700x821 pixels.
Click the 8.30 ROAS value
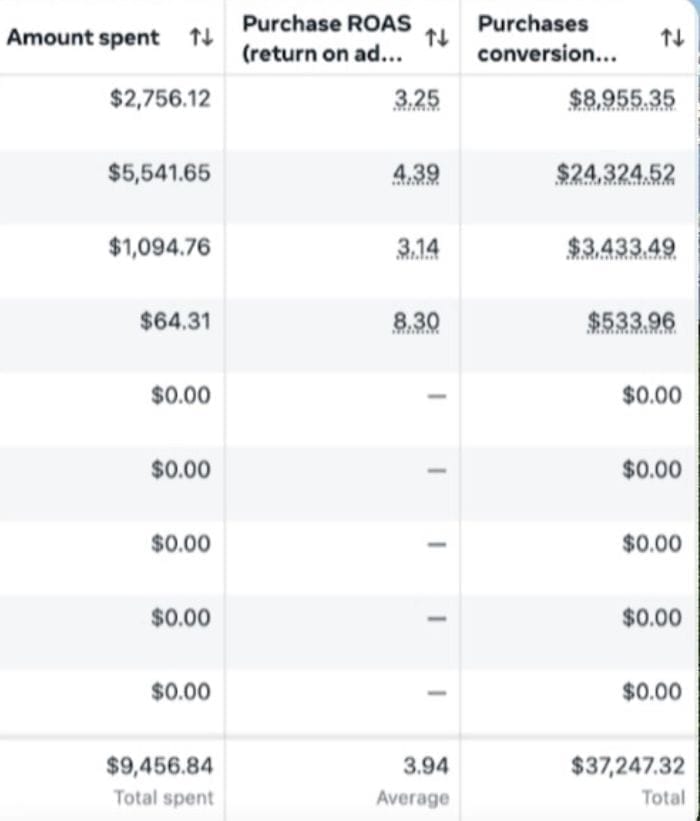point(416,321)
